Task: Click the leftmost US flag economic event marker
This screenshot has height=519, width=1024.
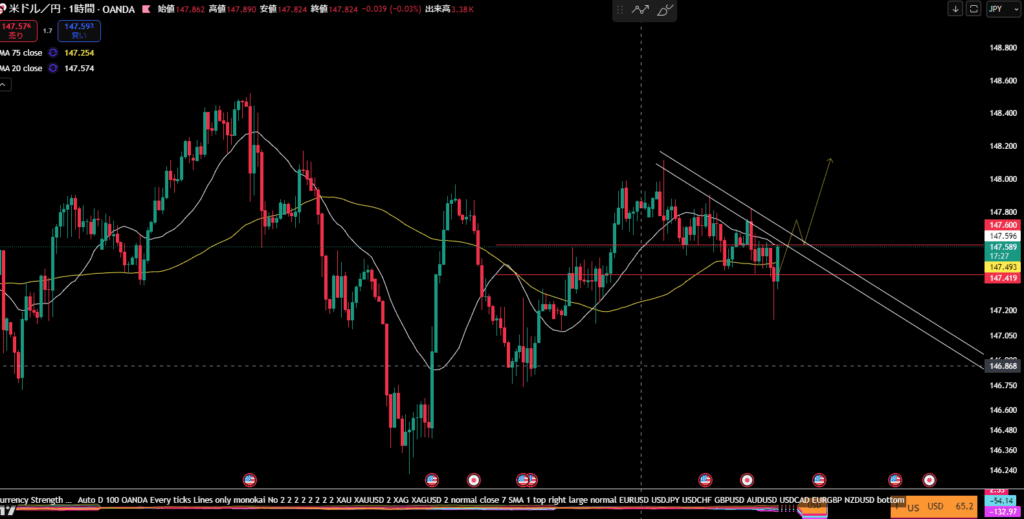Action: coord(249,480)
